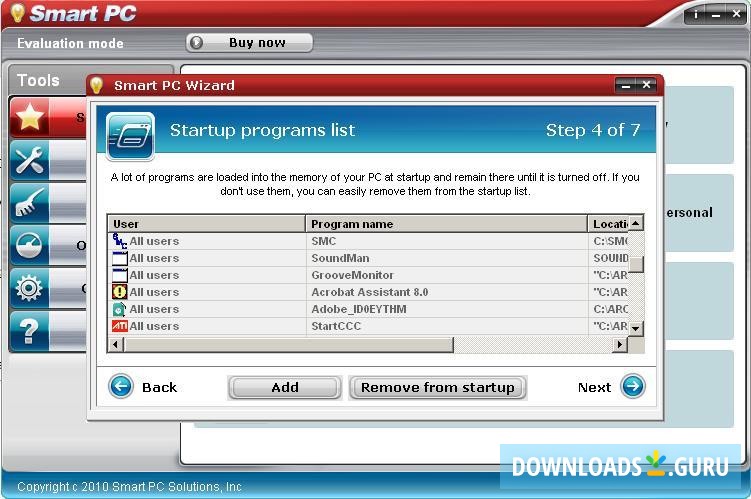
Task: Click the SoundMan location cell
Action: 610,258
